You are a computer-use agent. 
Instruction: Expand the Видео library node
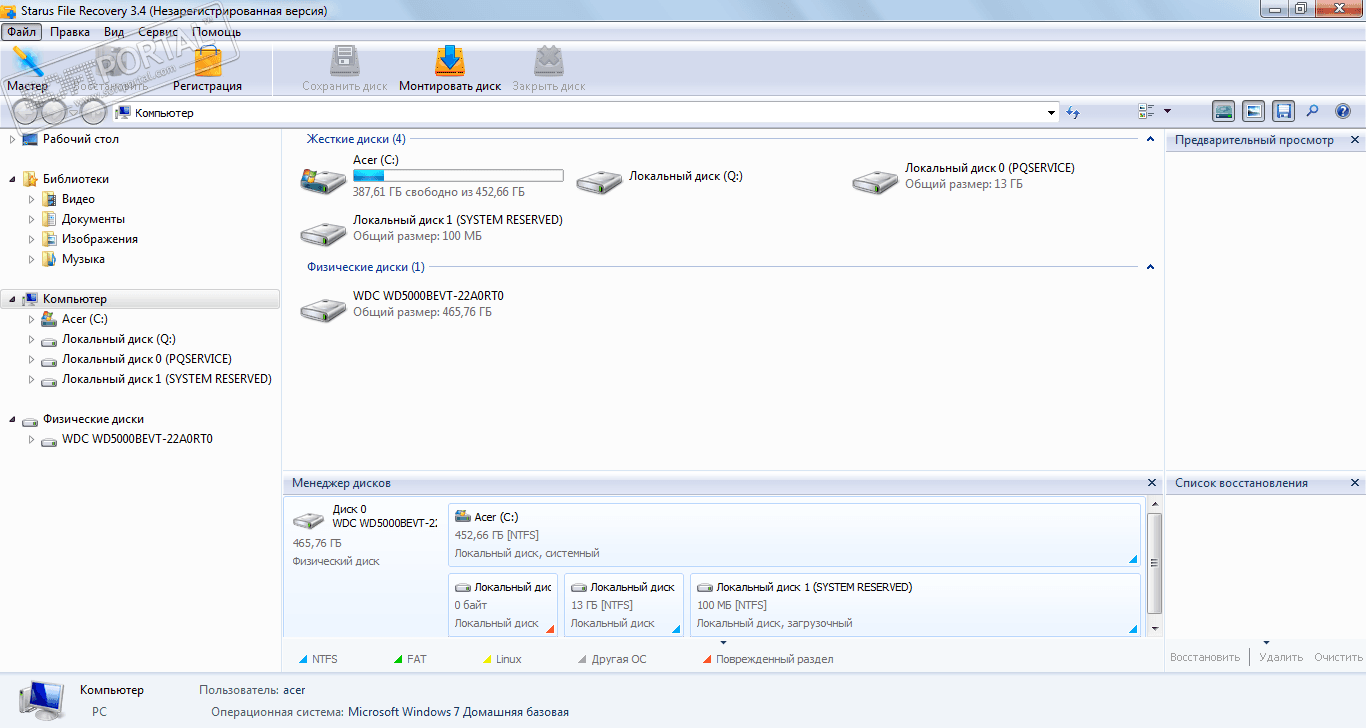pos(32,199)
